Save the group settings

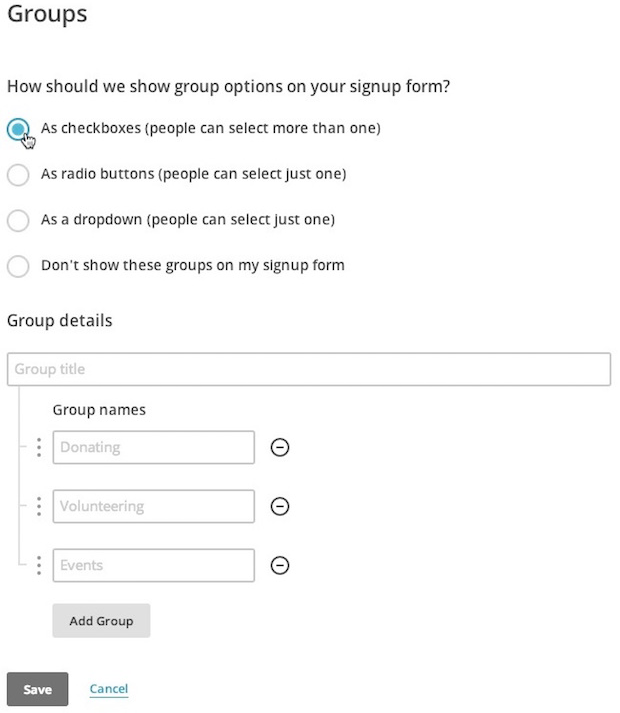point(38,689)
